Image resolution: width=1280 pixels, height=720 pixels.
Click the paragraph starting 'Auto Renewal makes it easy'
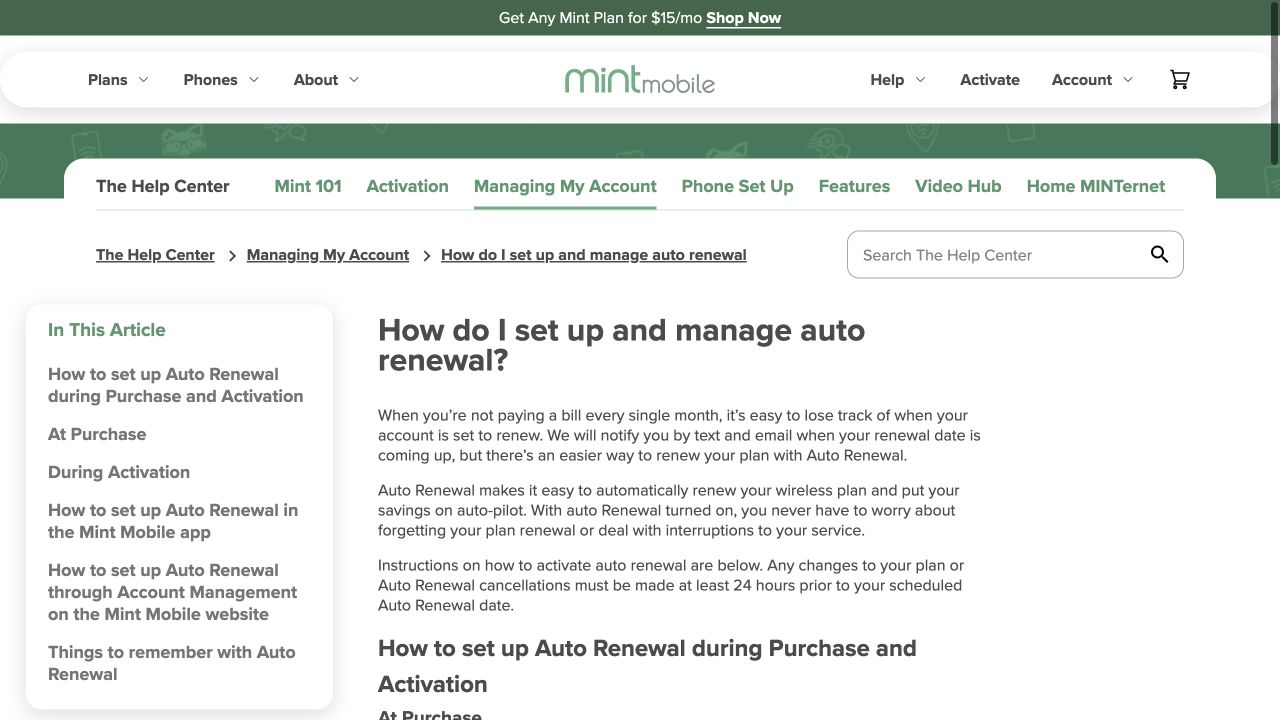[668, 510]
